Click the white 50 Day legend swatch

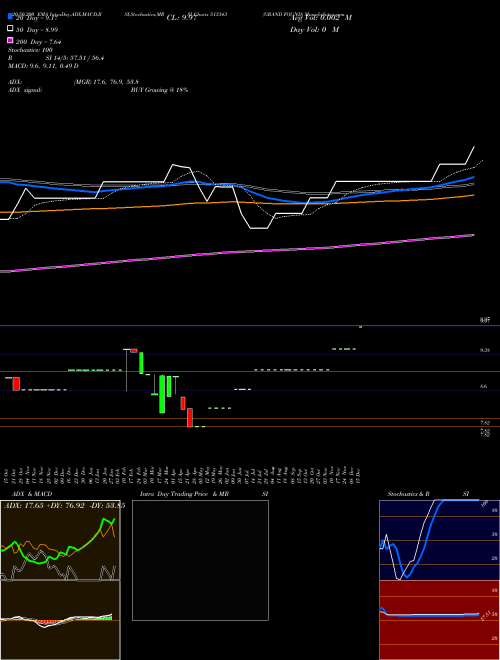pos(10,29)
